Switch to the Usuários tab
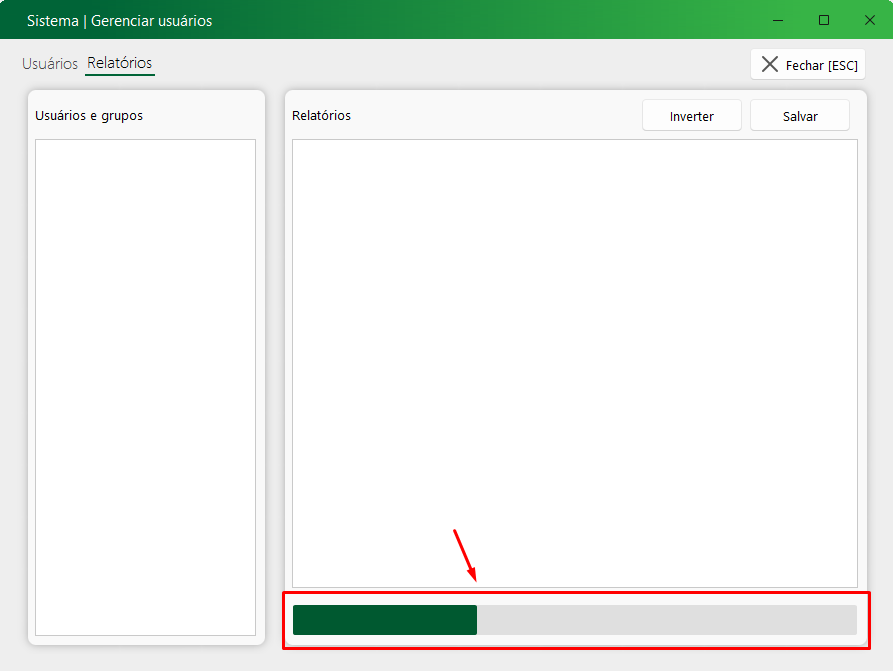This screenshot has width=893, height=671. 49,63
